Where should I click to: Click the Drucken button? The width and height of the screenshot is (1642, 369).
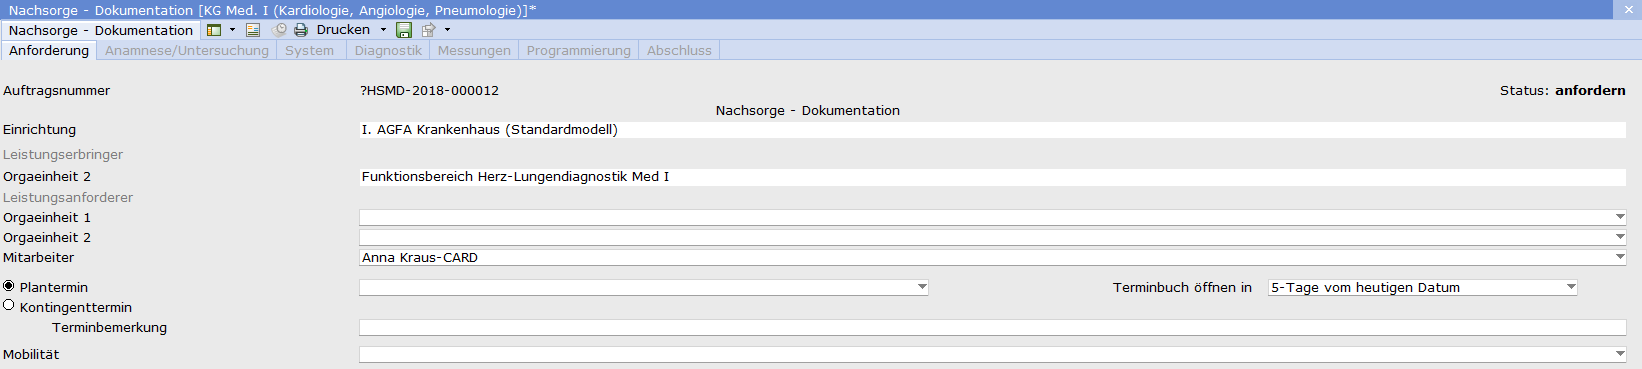[343, 30]
